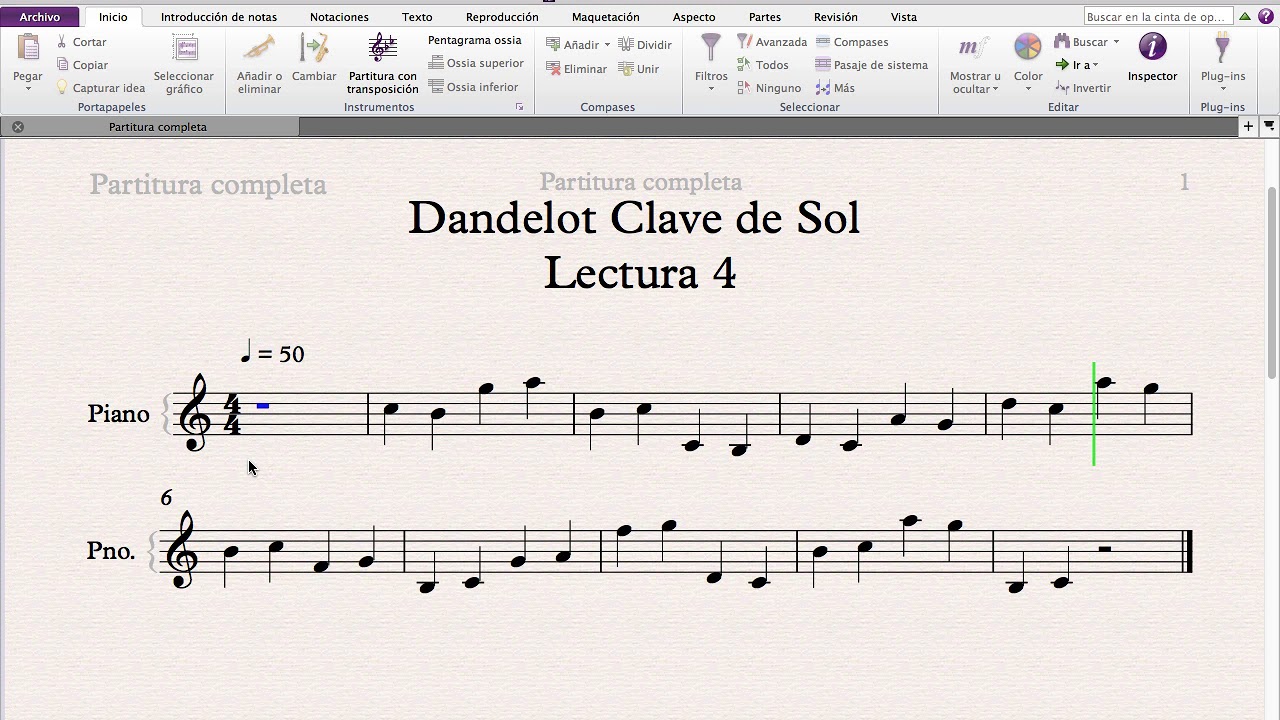The image size is (1280, 720).
Task: Click the green playback line
Action: click(1094, 414)
